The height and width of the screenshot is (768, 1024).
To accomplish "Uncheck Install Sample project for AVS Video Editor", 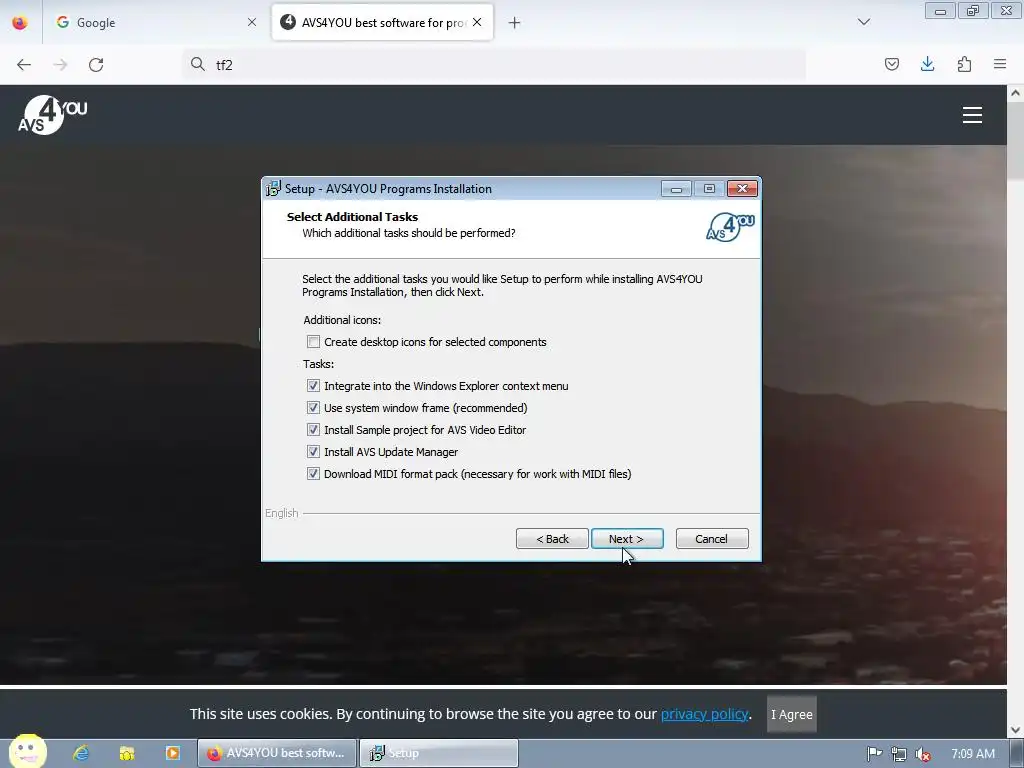I will (x=313, y=430).
